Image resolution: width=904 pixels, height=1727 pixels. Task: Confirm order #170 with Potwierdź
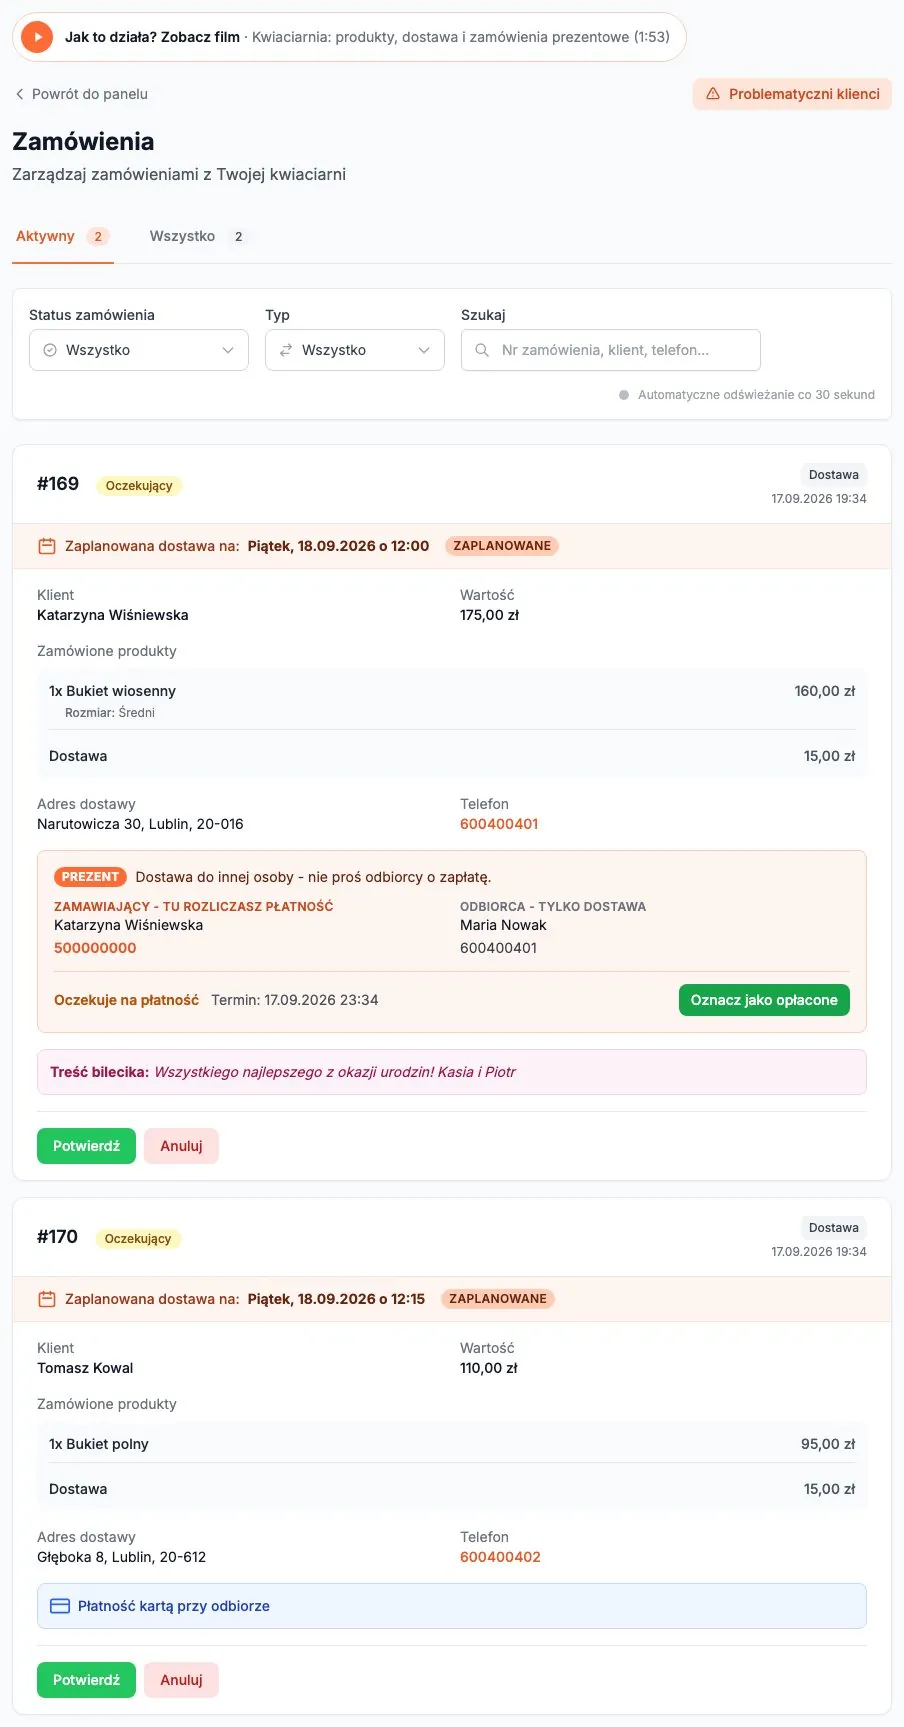[86, 1680]
